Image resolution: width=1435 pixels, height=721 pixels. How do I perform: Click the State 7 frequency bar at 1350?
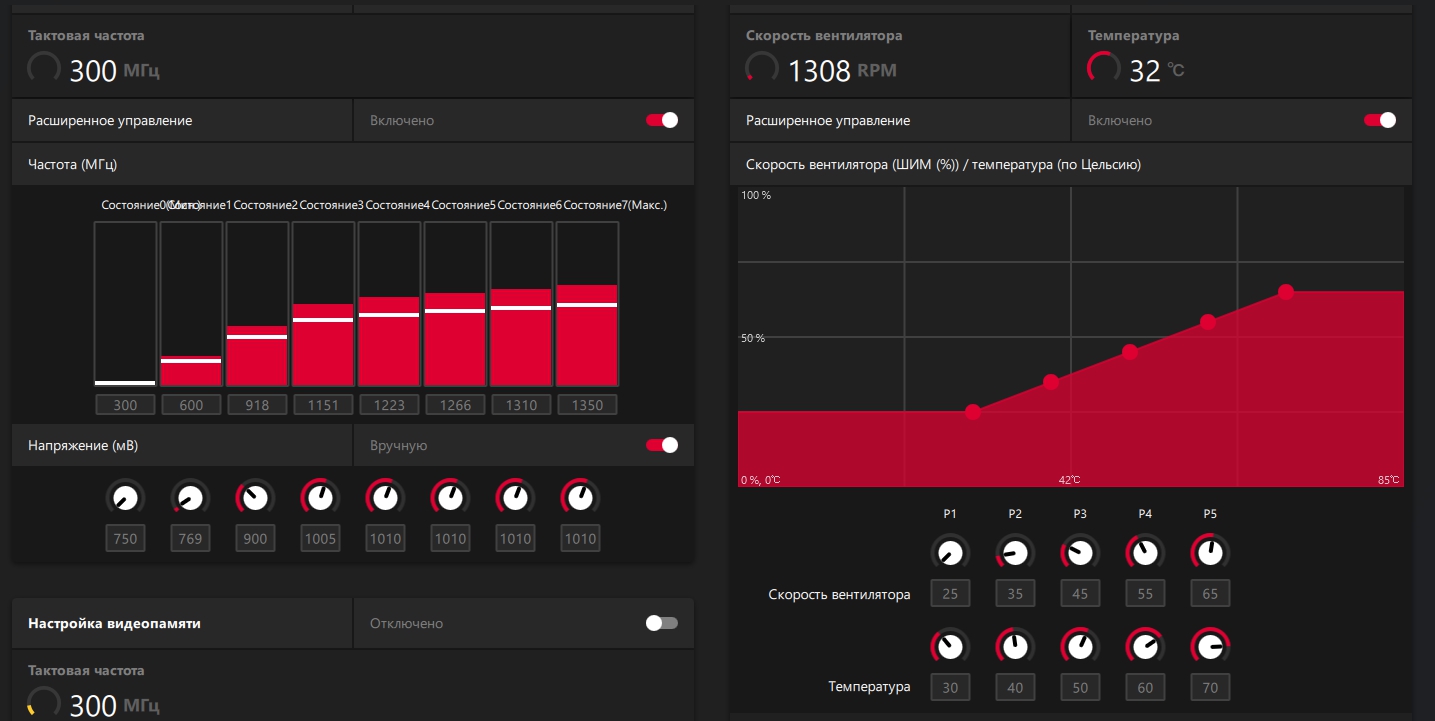588,304
